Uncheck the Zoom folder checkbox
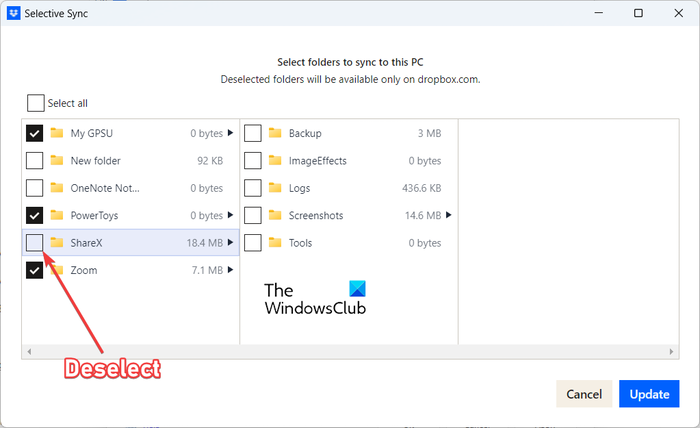This screenshot has height=428, width=700. [34, 270]
